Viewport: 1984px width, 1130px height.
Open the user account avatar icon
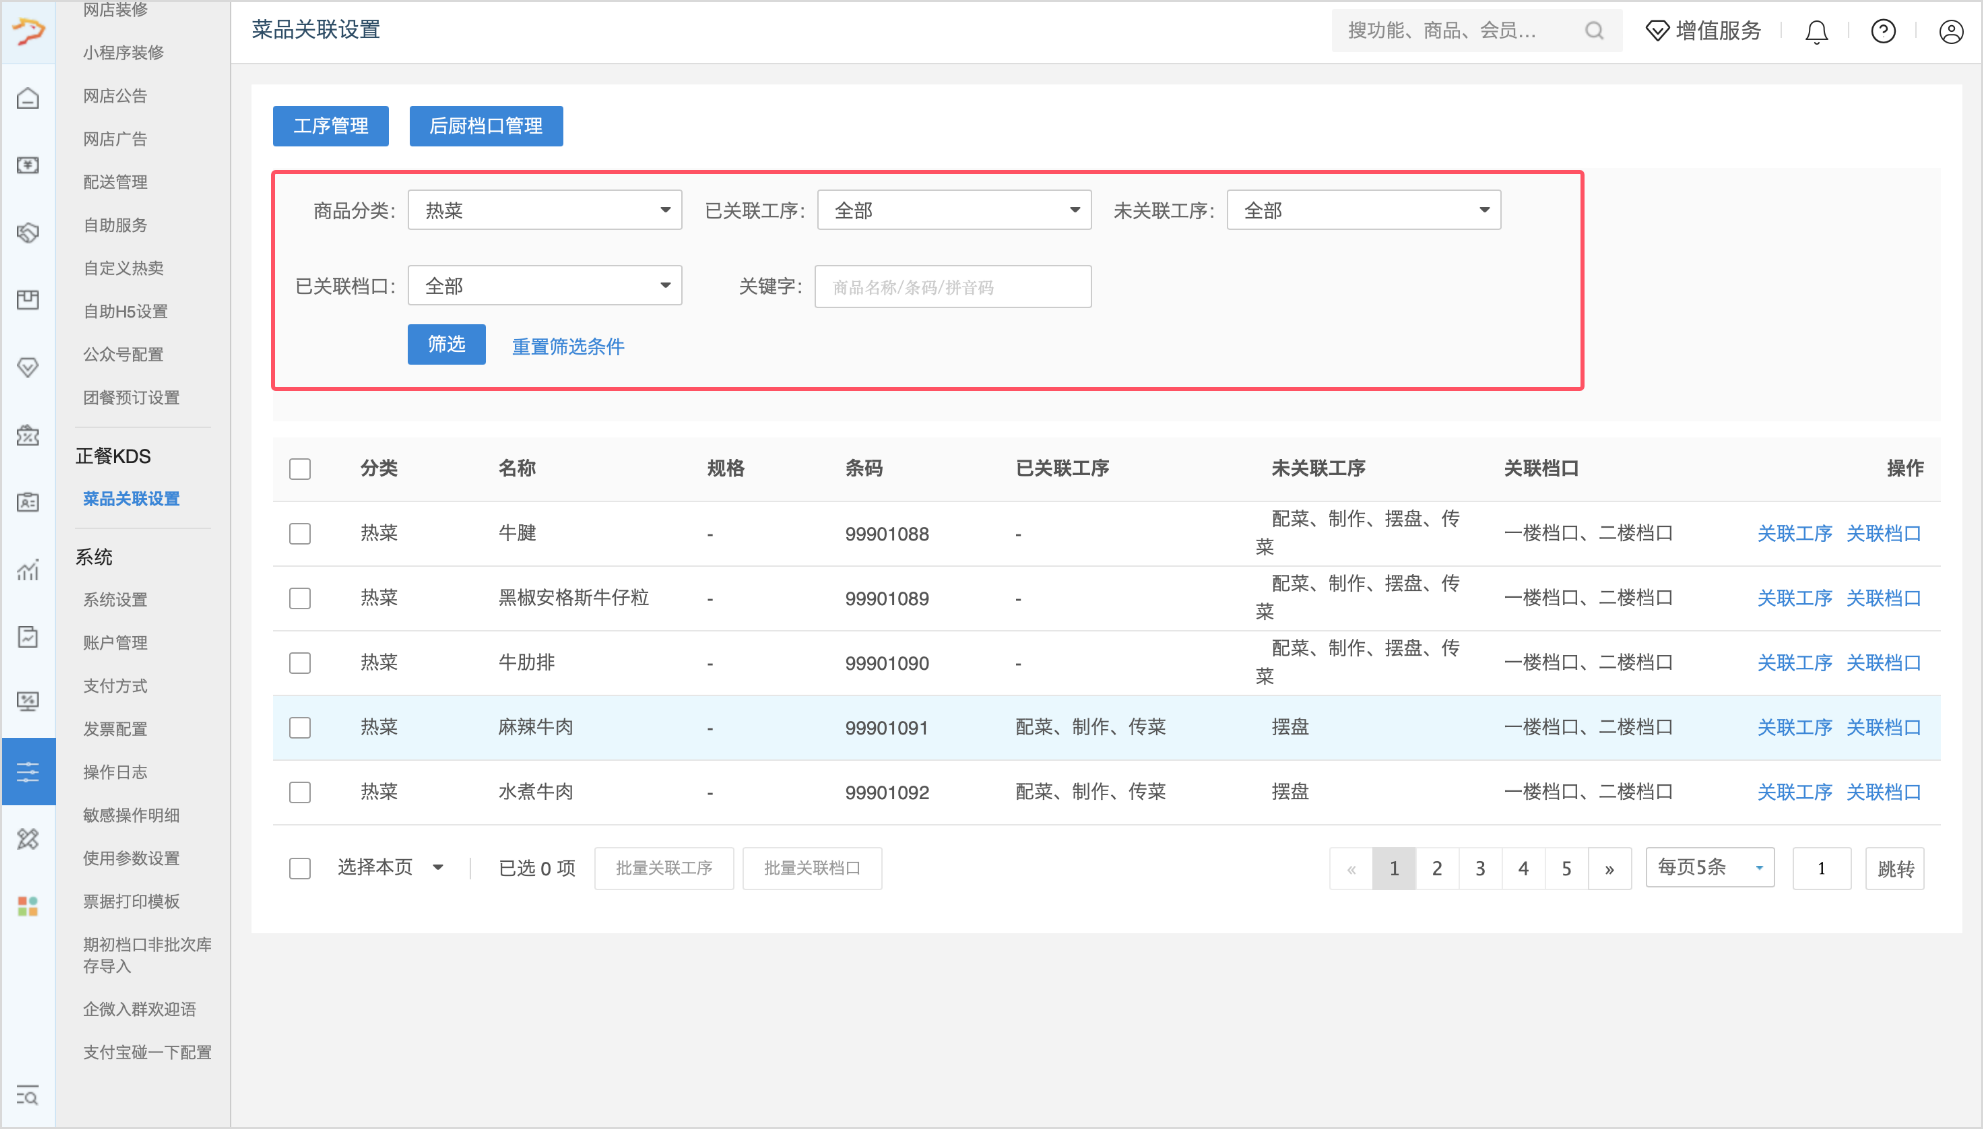pos(1951,31)
